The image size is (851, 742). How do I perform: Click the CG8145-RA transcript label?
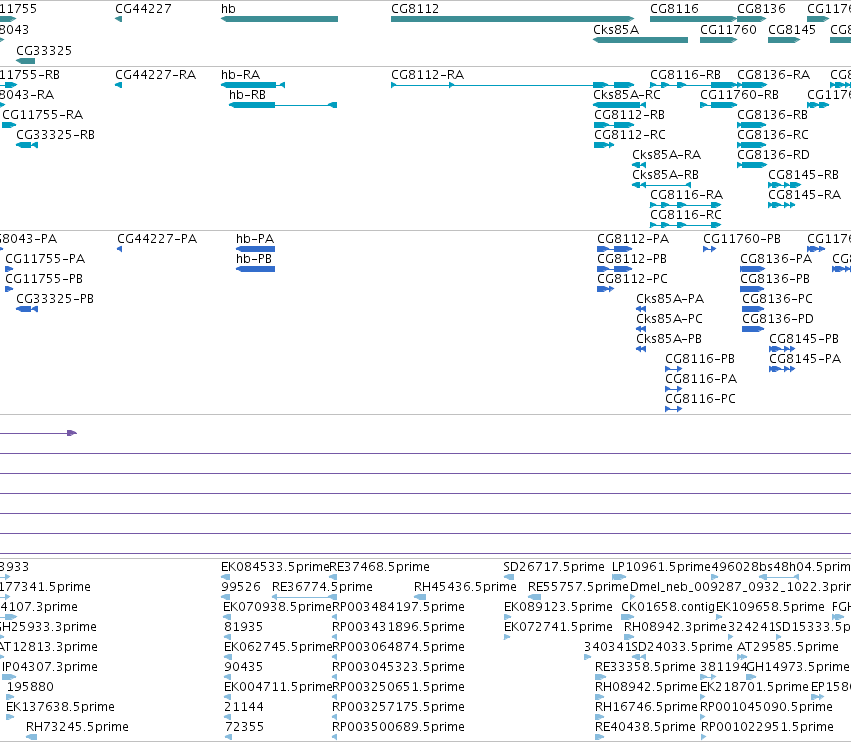pos(804,194)
